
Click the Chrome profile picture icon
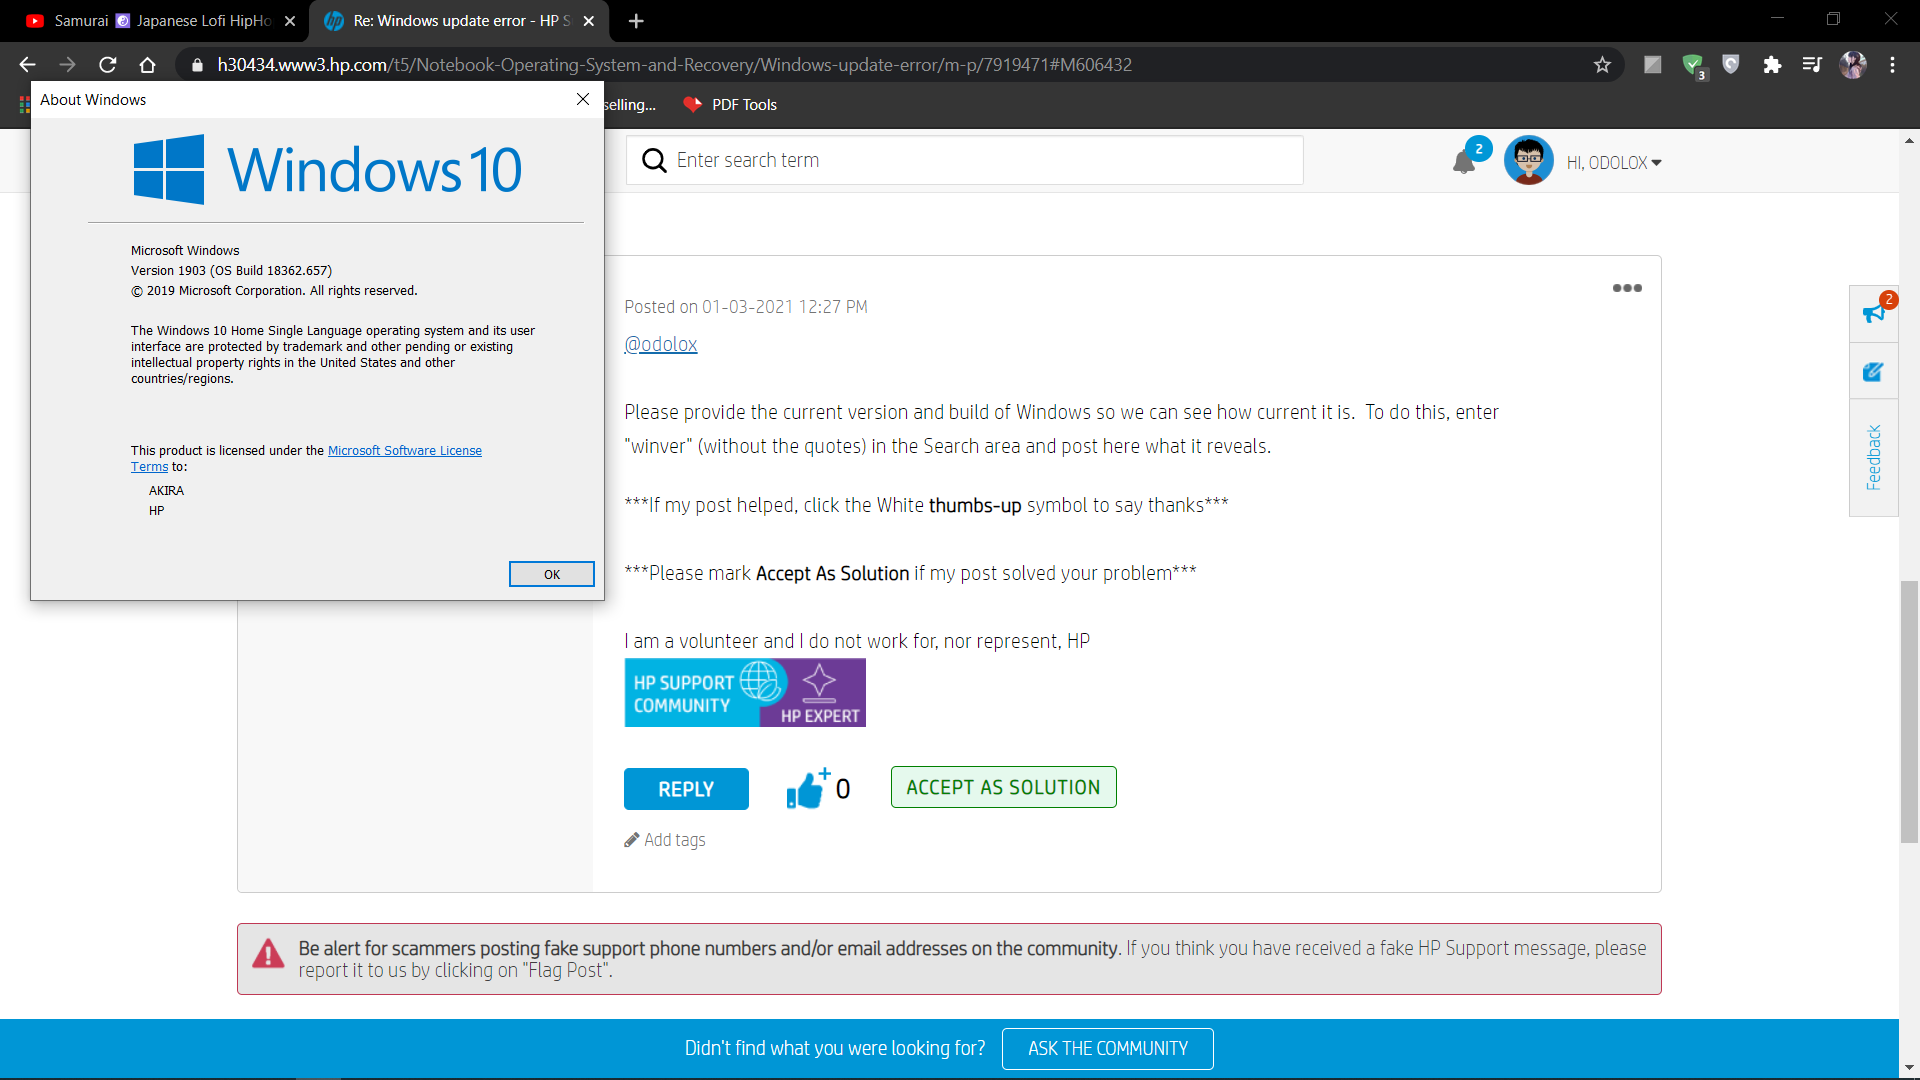pos(1853,65)
